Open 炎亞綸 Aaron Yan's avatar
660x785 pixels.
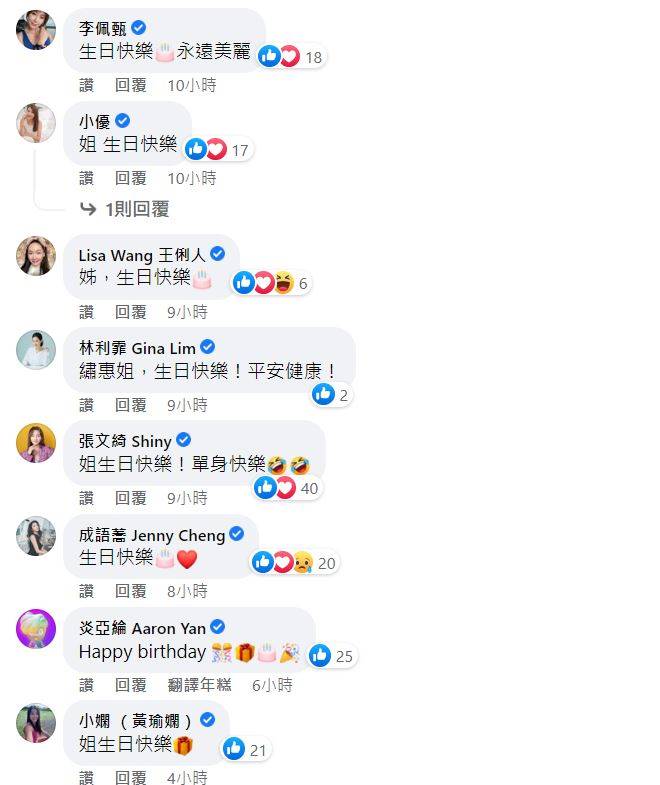click(x=36, y=629)
